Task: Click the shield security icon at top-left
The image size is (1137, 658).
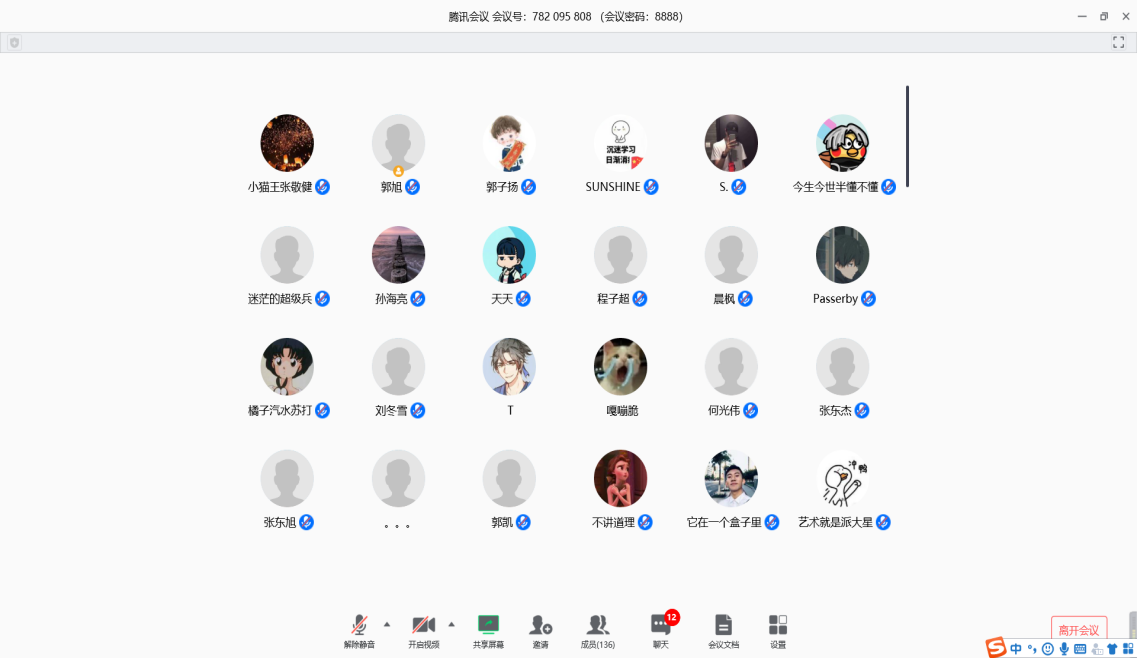Action: pyautogui.click(x=14, y=43)
